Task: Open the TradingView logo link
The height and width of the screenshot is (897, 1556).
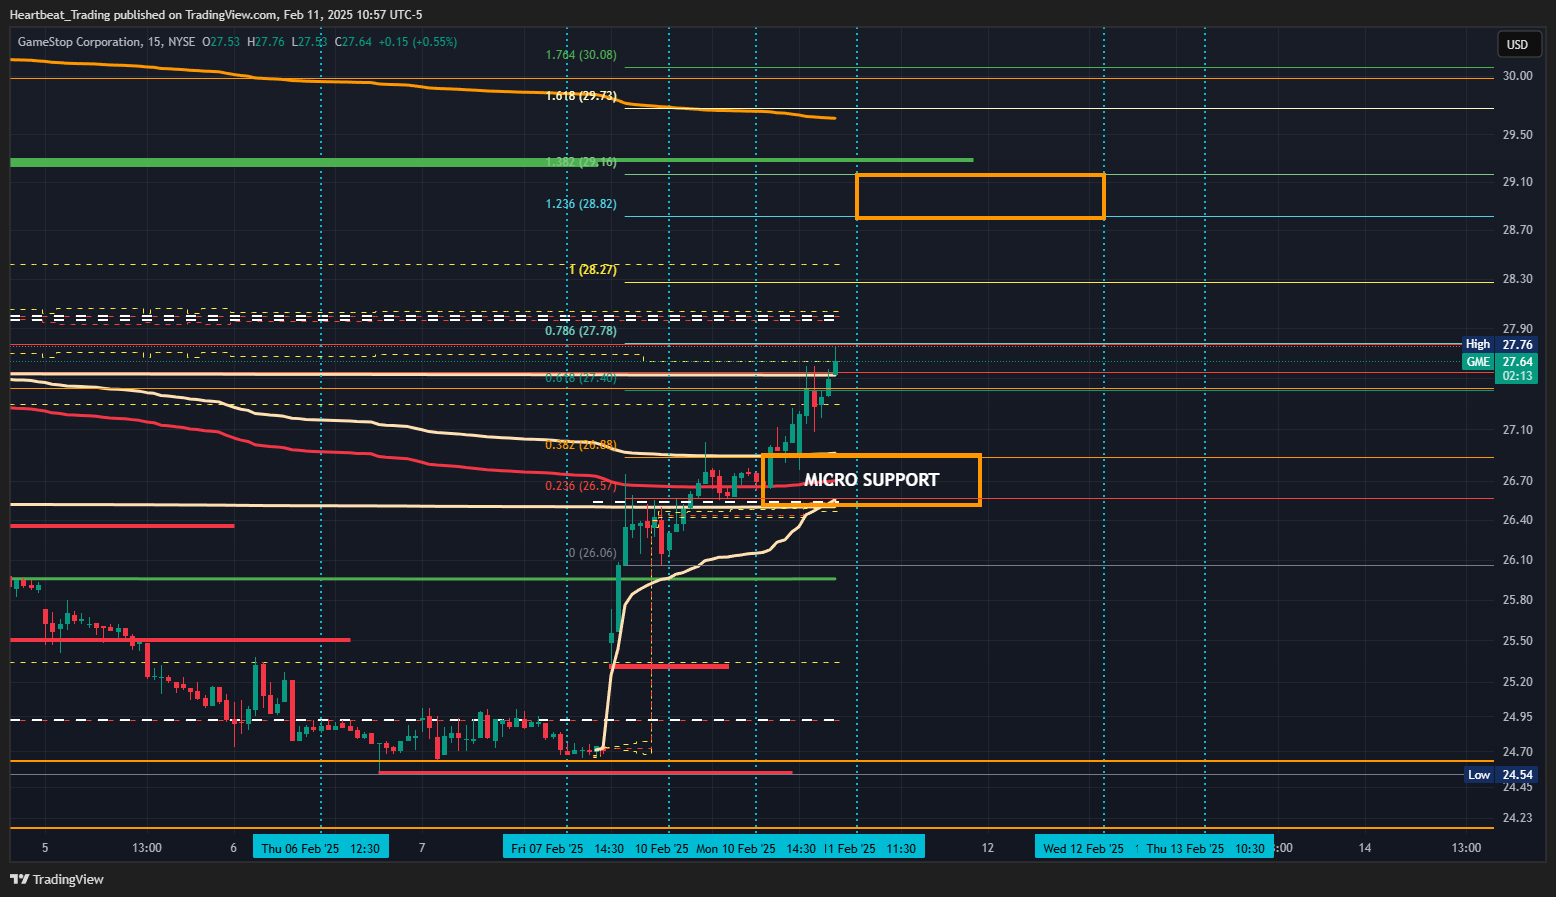Action: tap(57, 879)
